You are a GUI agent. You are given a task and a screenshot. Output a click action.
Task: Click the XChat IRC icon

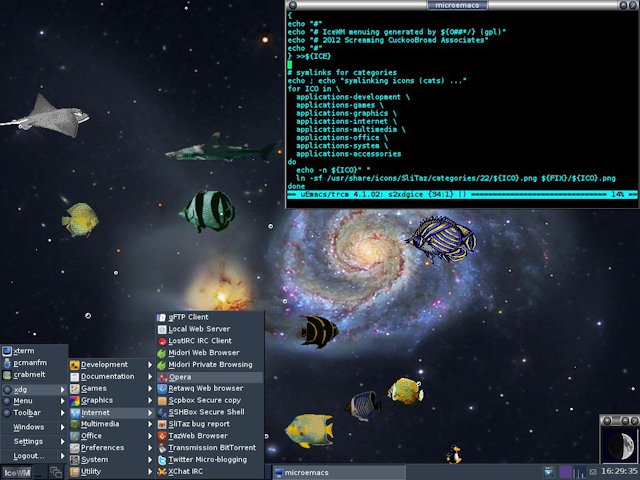click(x=162, y=471)
